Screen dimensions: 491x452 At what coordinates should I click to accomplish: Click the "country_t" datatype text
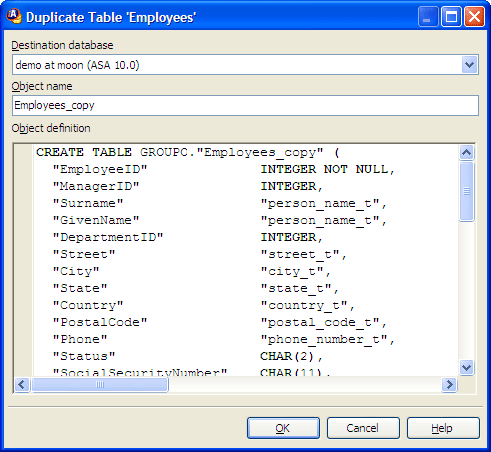(304, 305)
